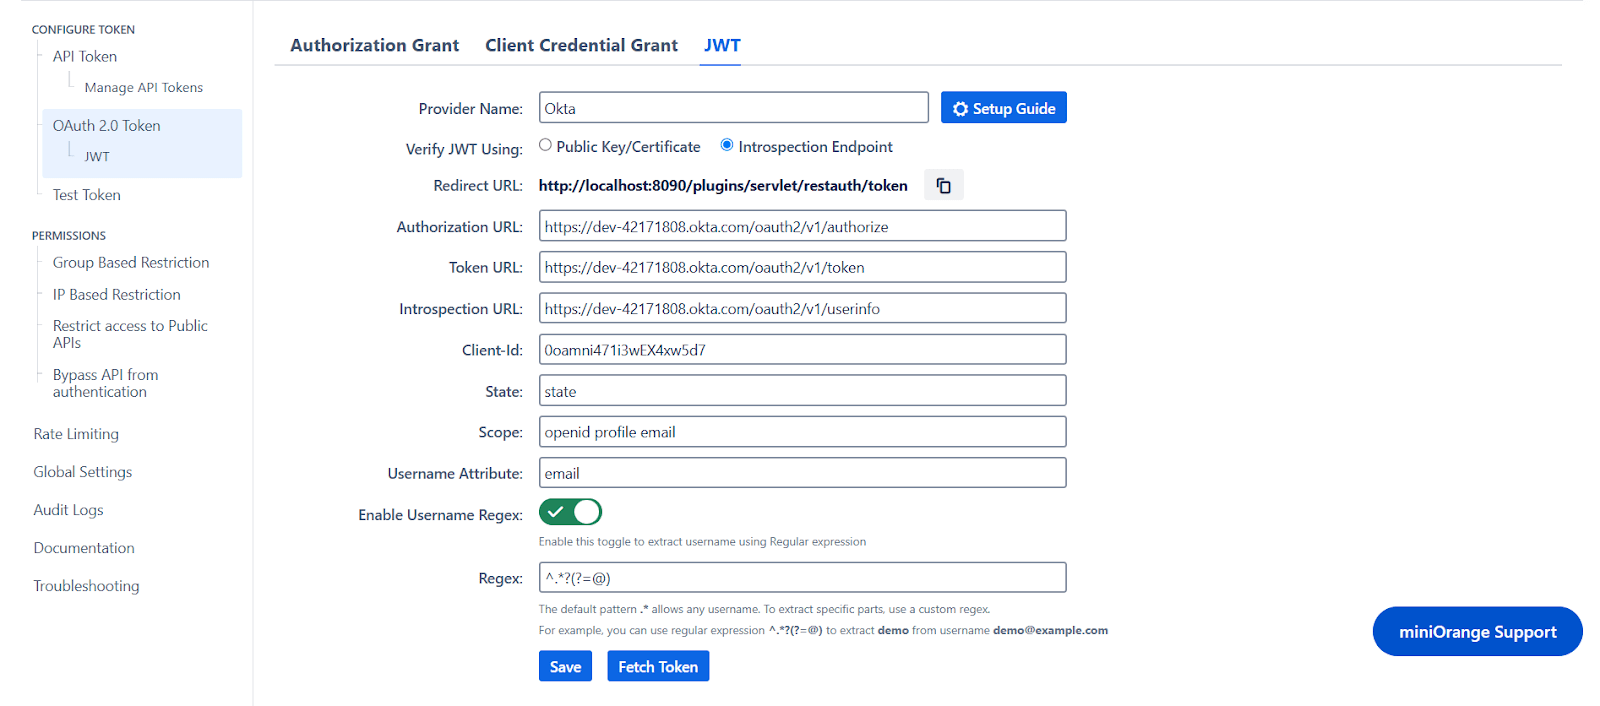Open Group Based Restriction page
Image resolution: width=1600 pixels, height=706 pixels.
point(131,262)
